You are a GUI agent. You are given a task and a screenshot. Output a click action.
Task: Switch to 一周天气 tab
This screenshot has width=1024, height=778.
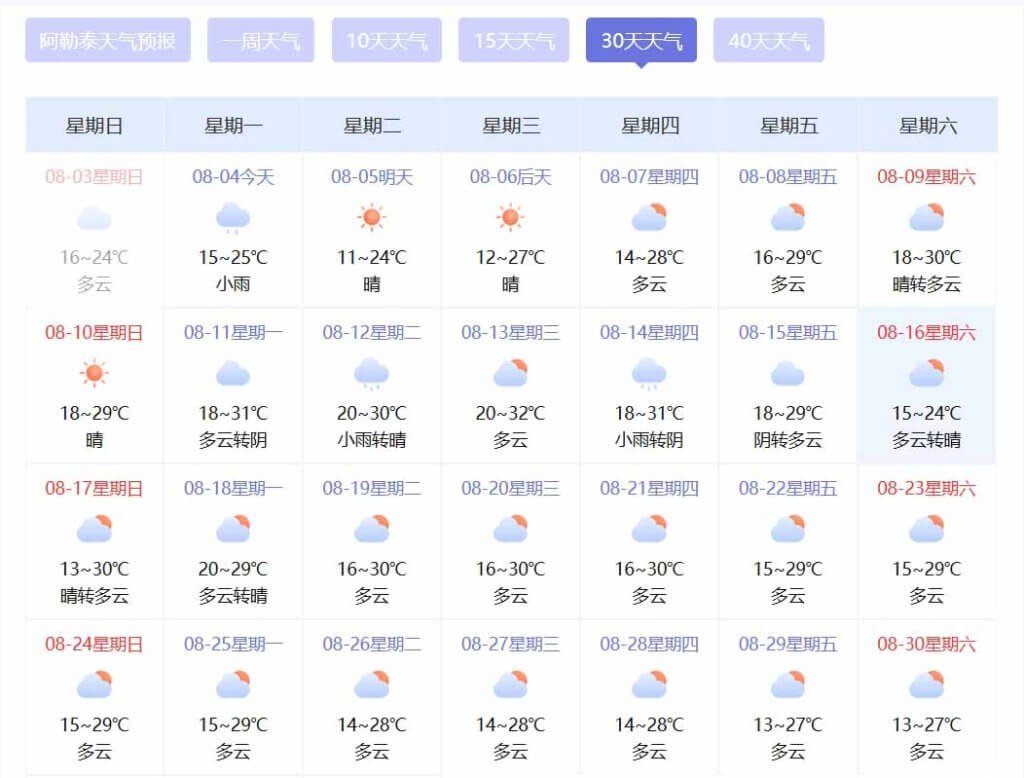click(x=261, y=41)
